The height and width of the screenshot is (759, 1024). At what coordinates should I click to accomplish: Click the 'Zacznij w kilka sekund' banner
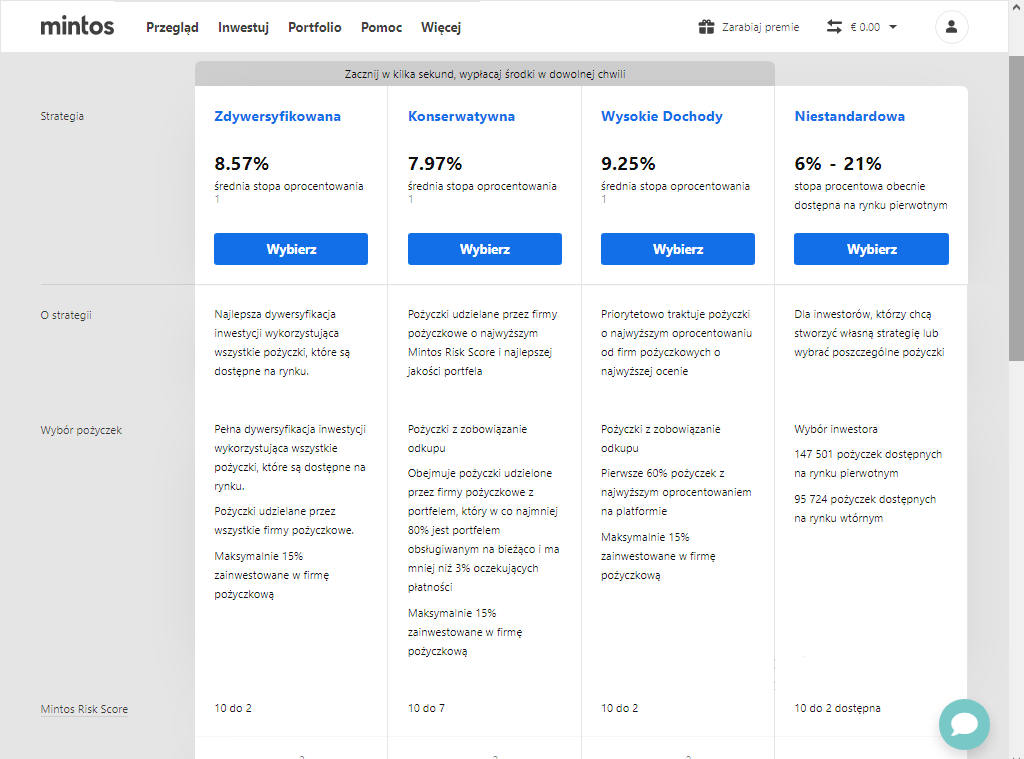tap(485, 74)
